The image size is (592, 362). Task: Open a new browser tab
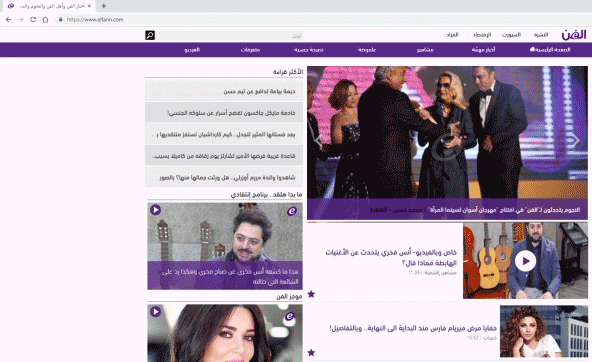(x=103, y=6)
